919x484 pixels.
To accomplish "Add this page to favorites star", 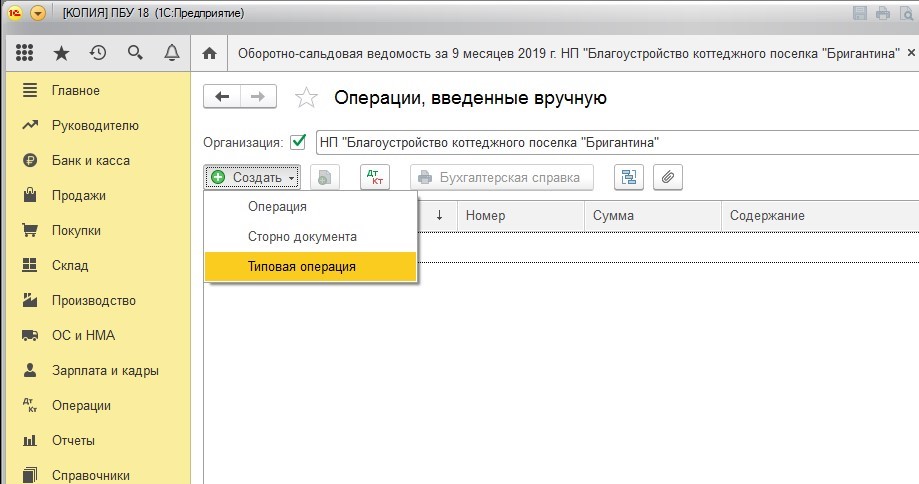I will pyautogui.click(x=306, y=98).
